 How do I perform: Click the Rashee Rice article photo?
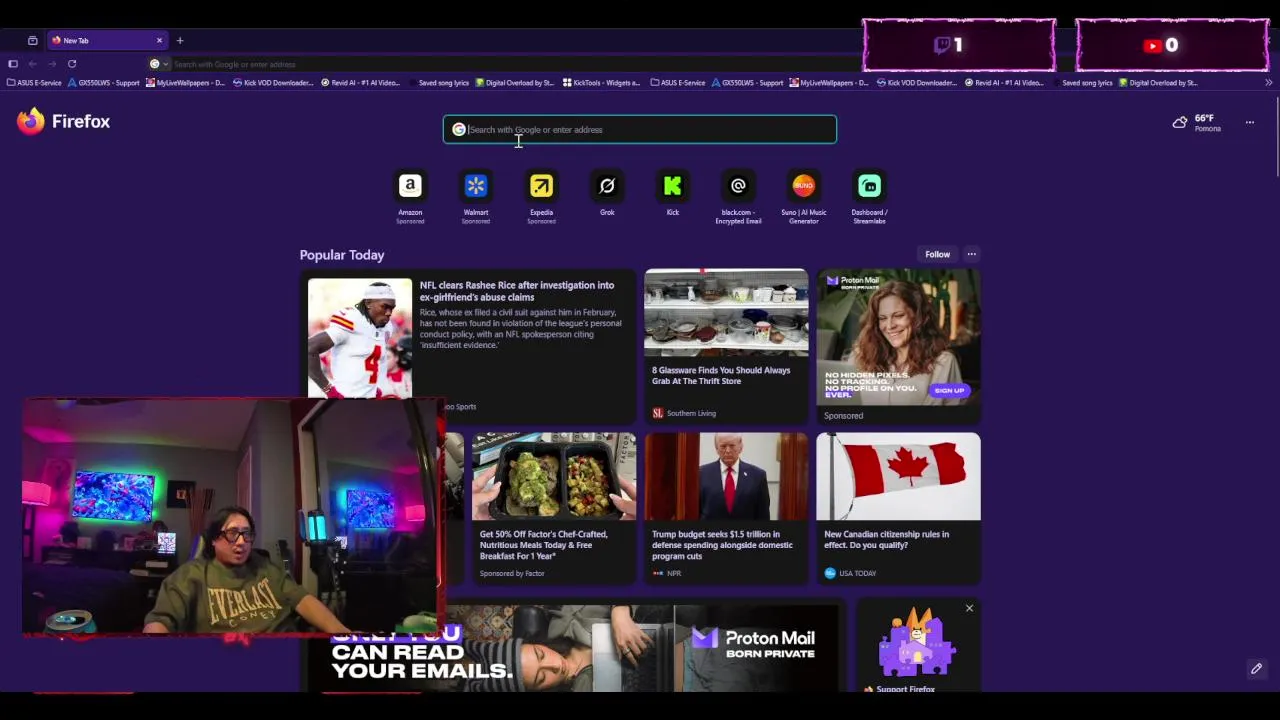(x=360, y=337)
